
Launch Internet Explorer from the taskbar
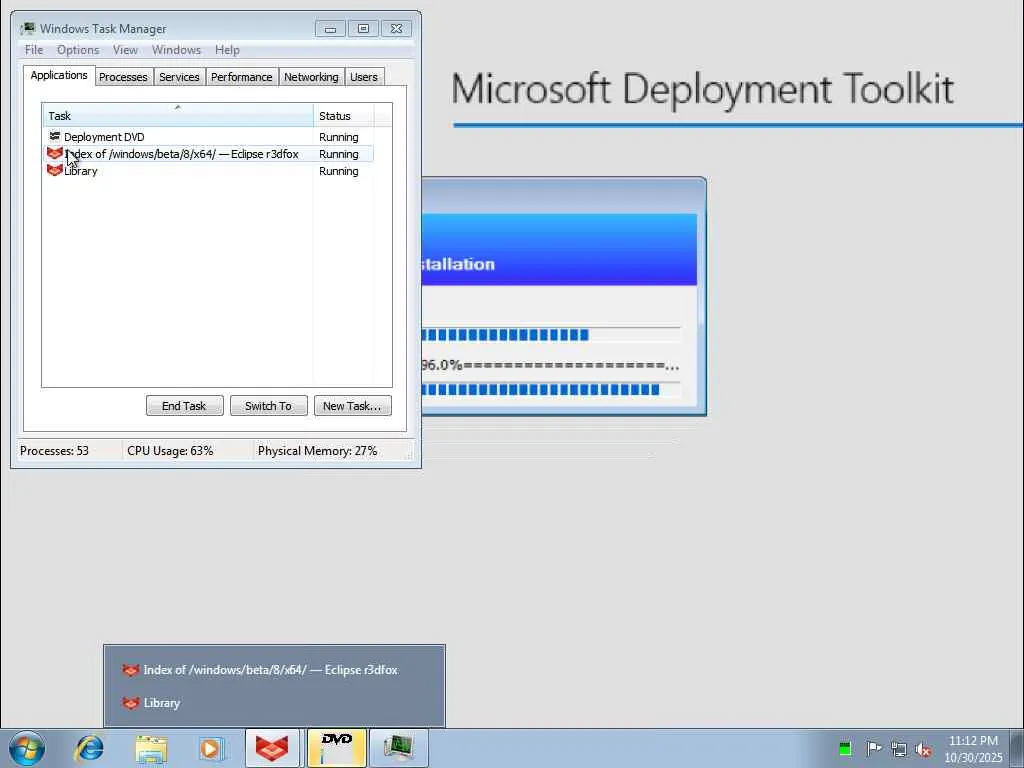(89, 748)
